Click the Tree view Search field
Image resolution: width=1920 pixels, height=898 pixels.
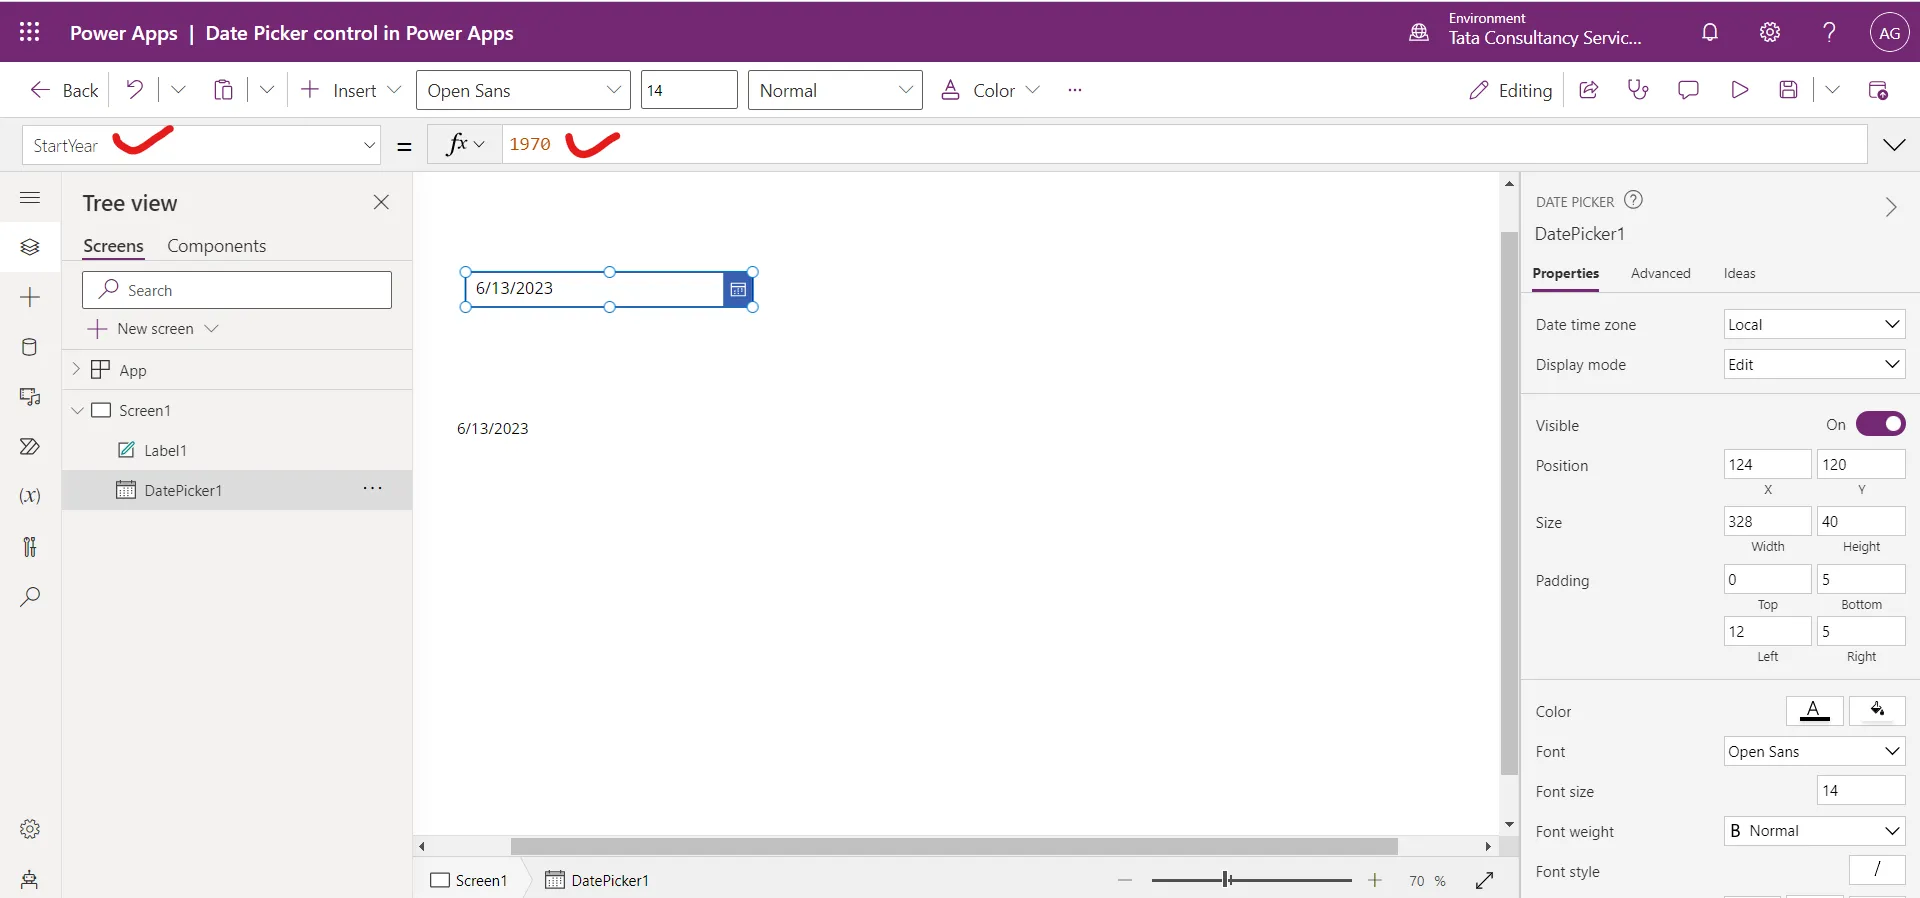(x=237, y=290)
